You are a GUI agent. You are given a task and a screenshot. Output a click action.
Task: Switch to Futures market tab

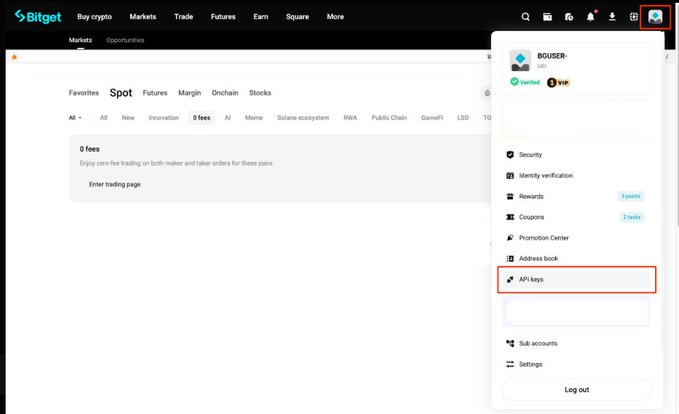tap(155, 93)
